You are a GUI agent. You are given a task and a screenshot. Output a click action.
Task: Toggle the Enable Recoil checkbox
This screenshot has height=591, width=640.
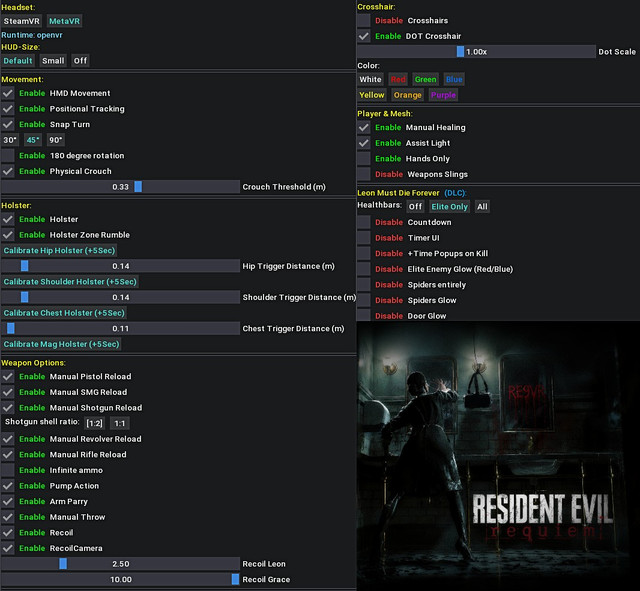click(x=8, y=532)
